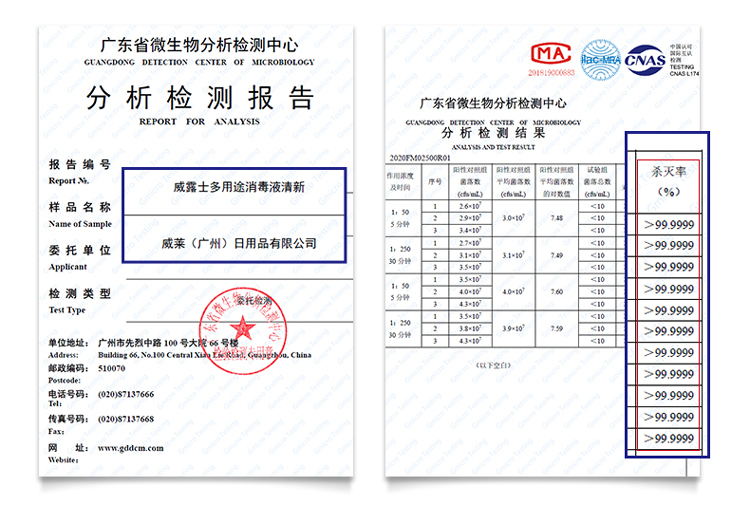Click the Name of Sample label
The height and width of the screenshot is (524, 750).
coord(80,224)
